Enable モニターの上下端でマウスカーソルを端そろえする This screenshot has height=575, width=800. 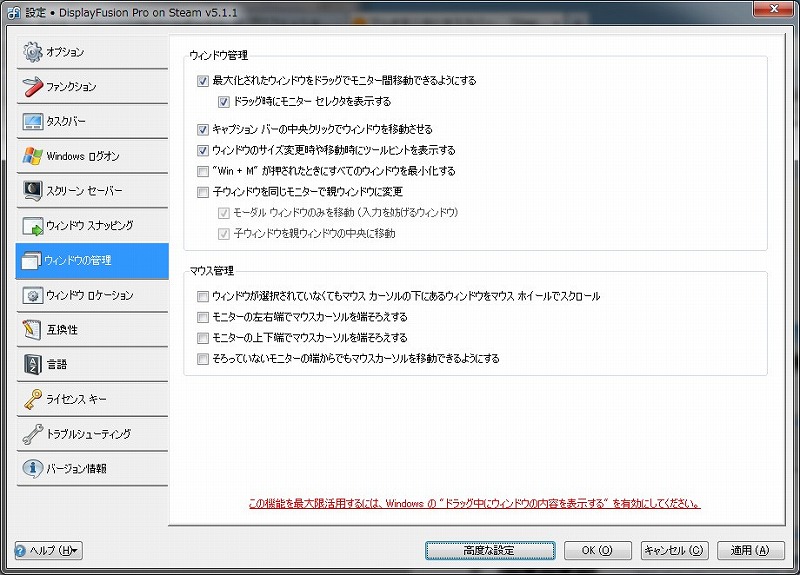(x=203, y=338)
